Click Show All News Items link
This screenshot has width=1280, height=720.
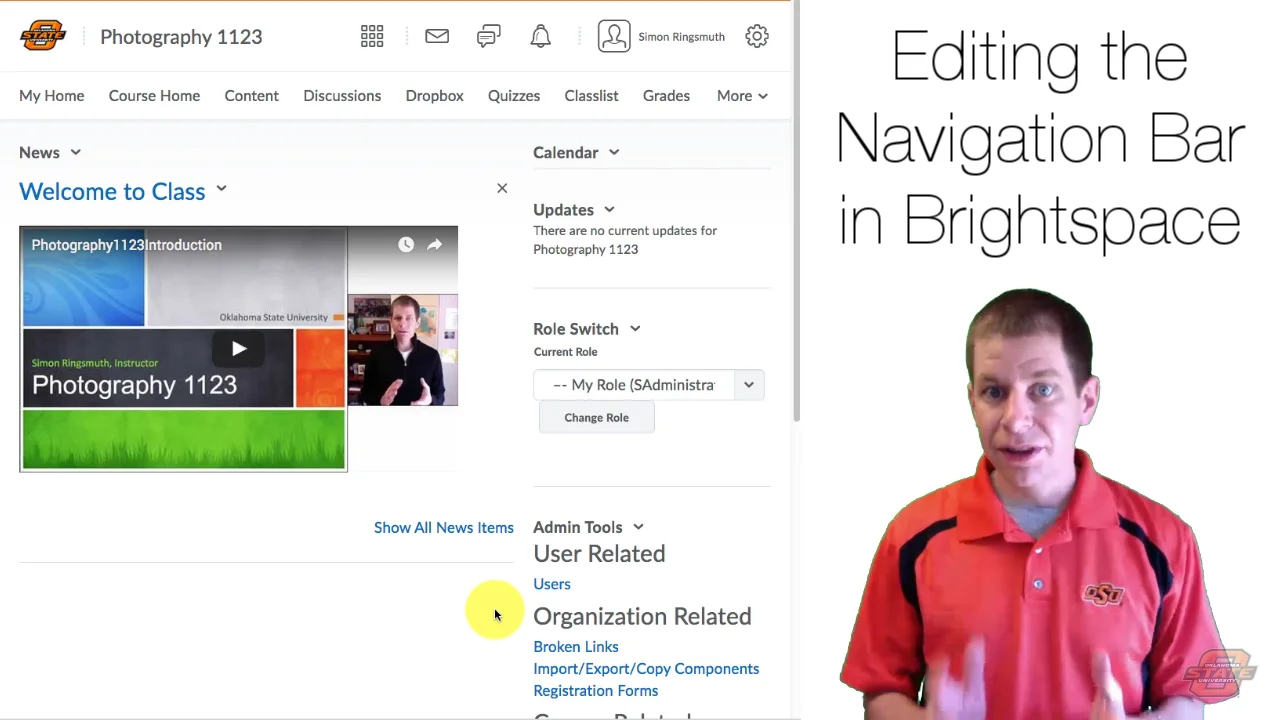coord(444,528)
